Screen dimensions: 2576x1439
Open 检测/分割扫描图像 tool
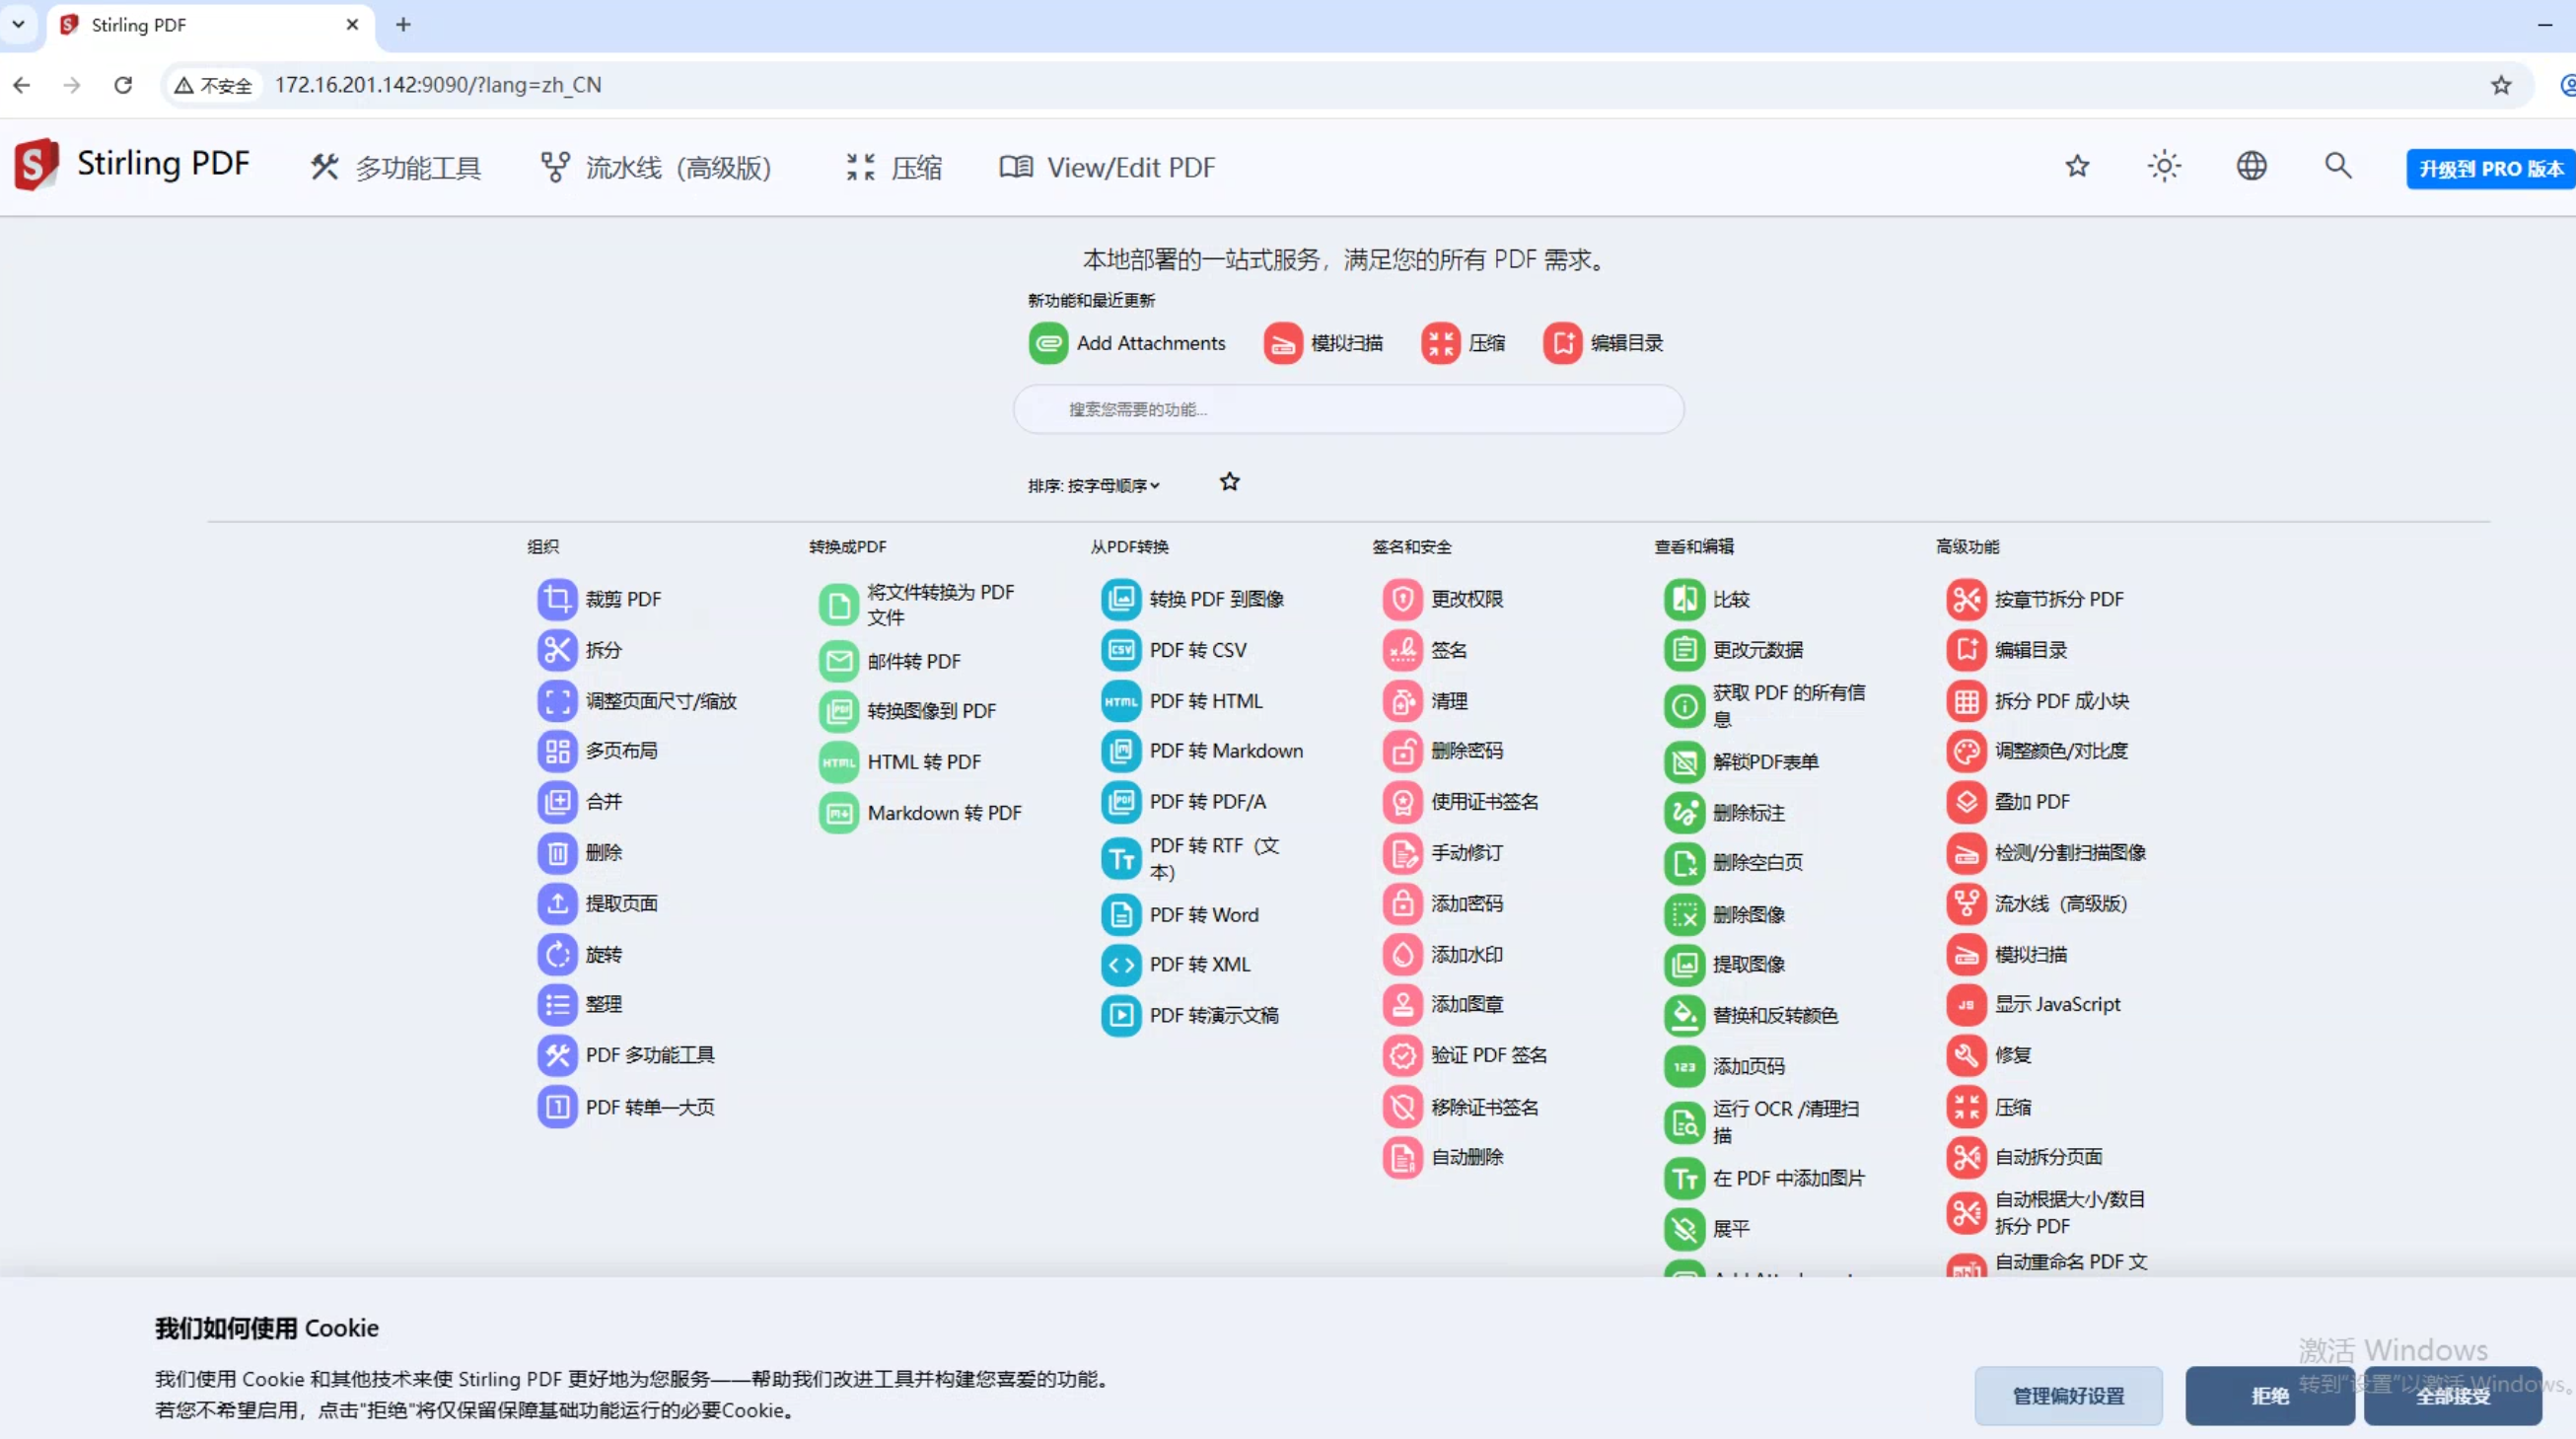2047,853
